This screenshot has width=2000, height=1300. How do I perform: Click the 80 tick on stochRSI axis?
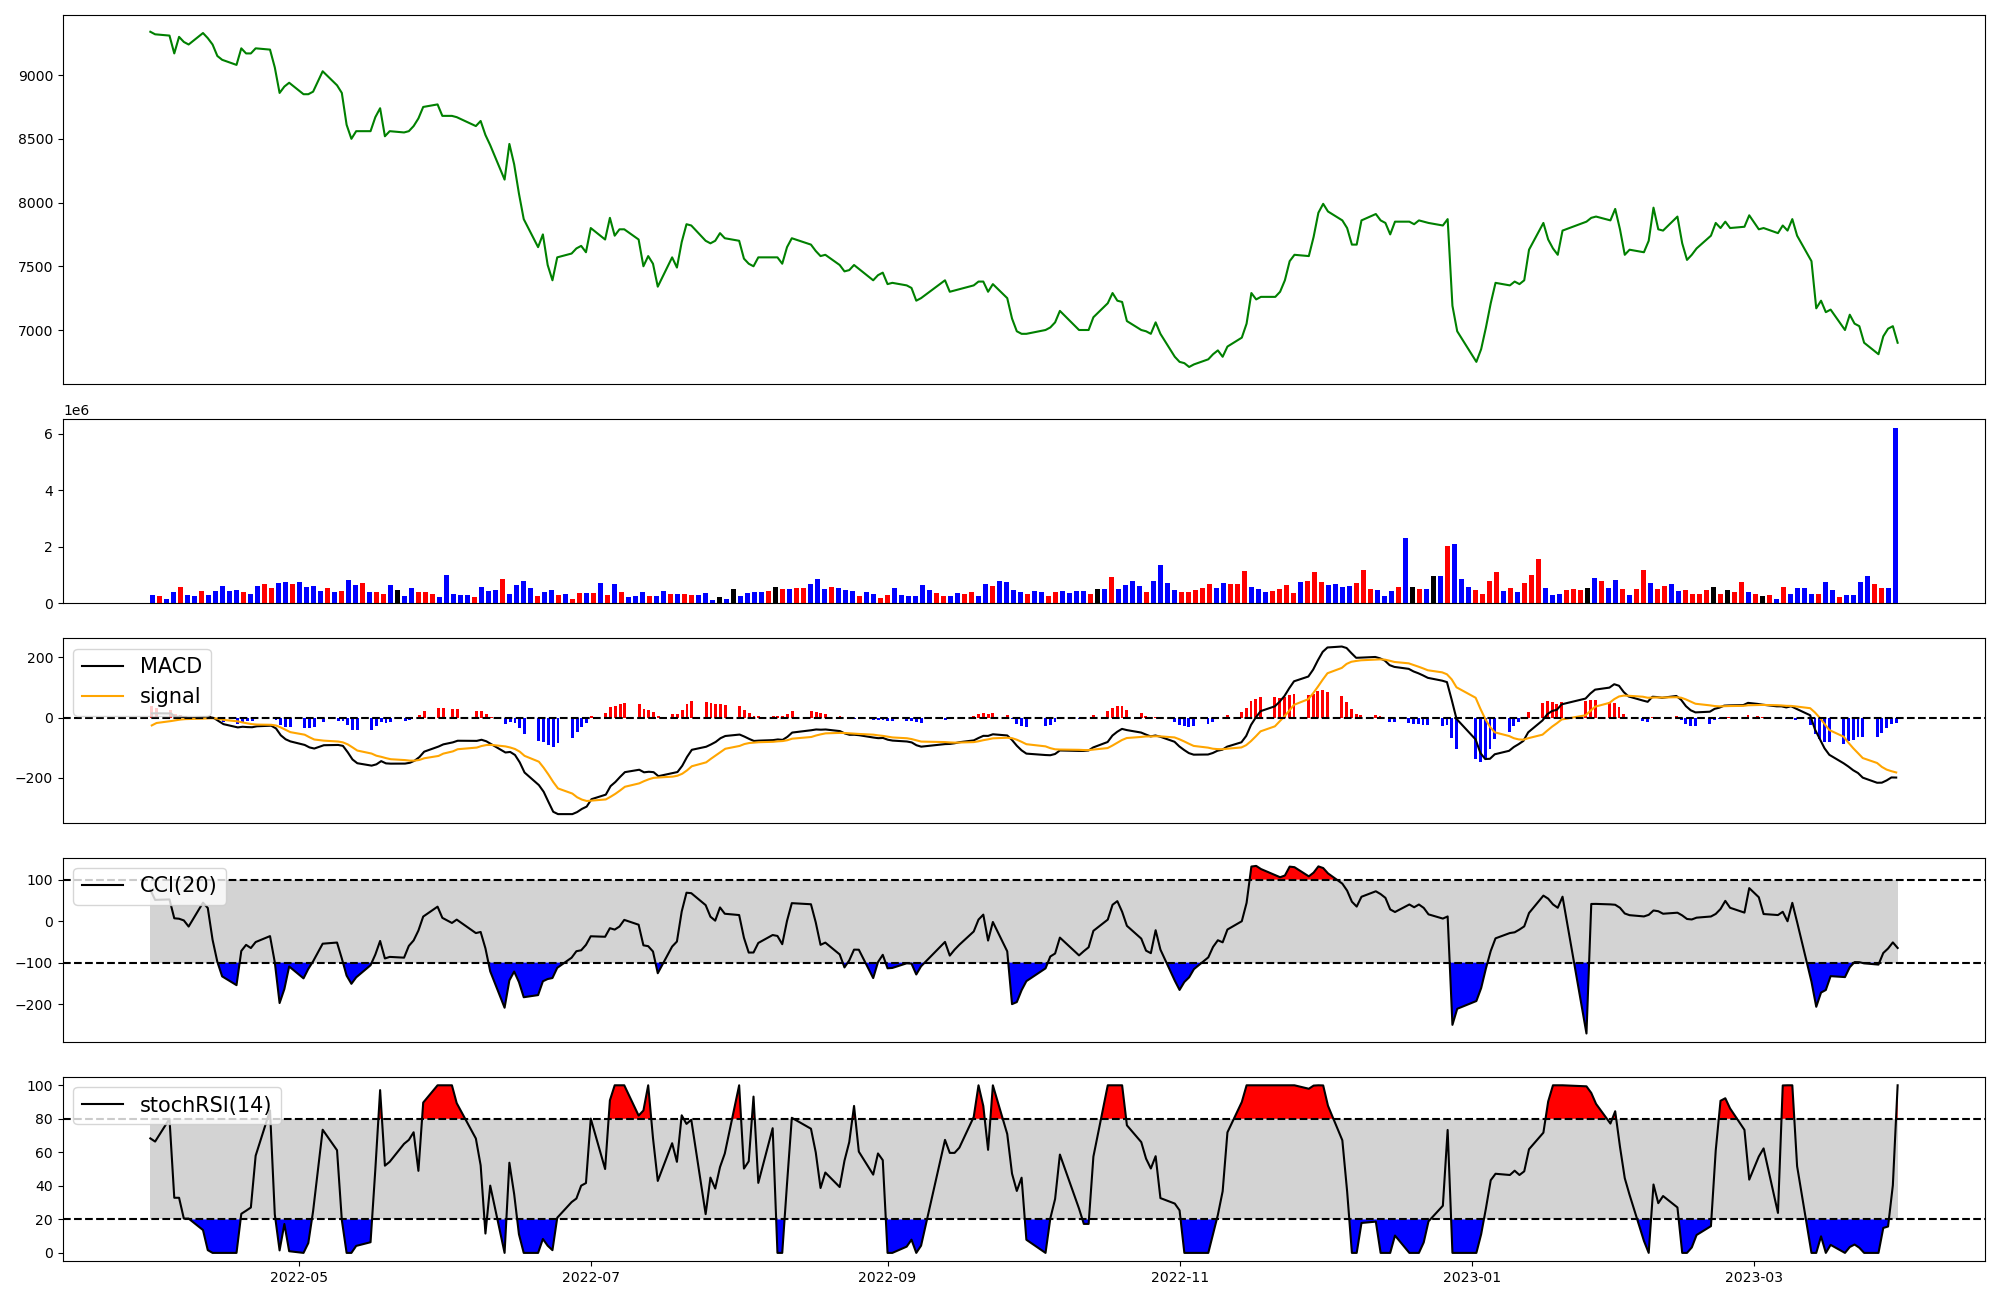(x=44, y=1119)
